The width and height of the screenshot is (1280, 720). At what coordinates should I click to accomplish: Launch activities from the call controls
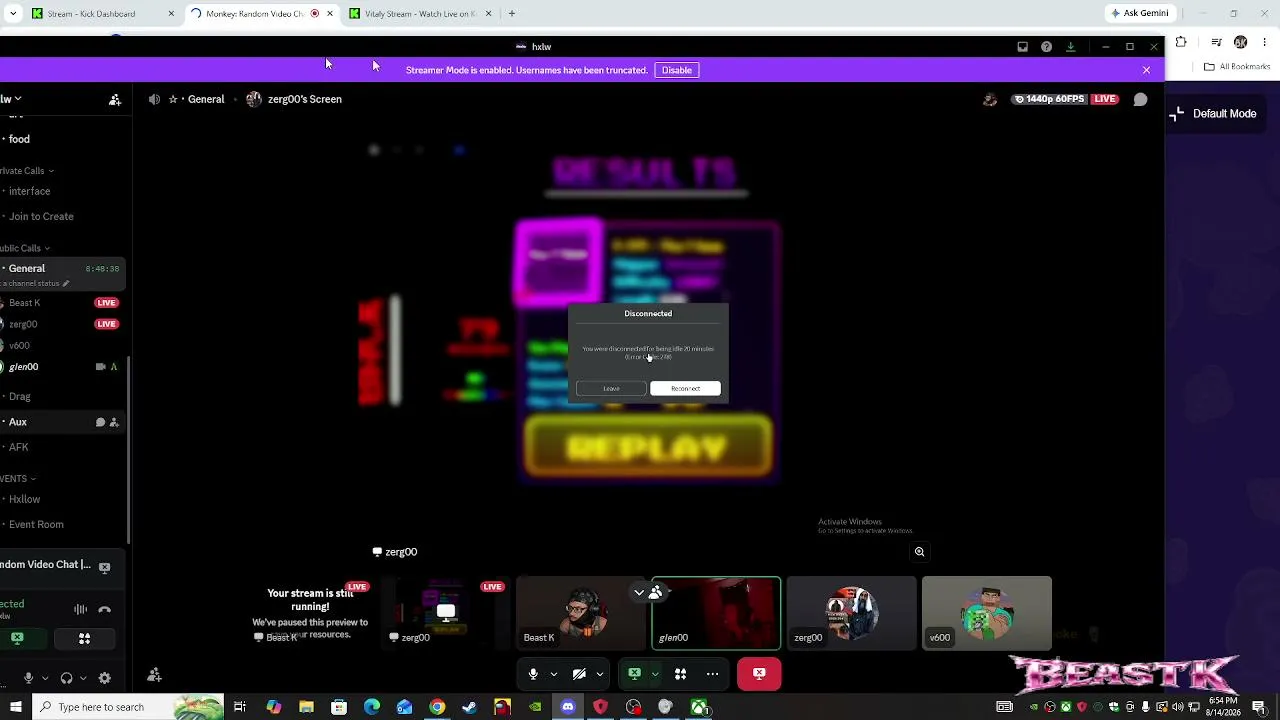(680, 674)
